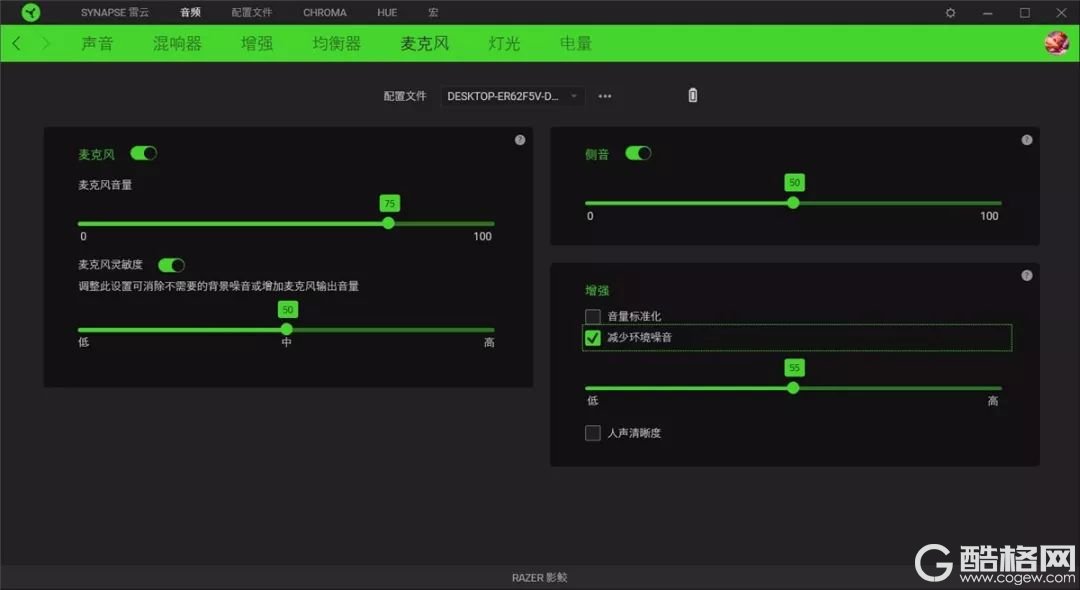Image resolution: width=1080 pixels, height=590 pixels.
Task: Open 配置文件 in the top menu
Action: point(251,12)
